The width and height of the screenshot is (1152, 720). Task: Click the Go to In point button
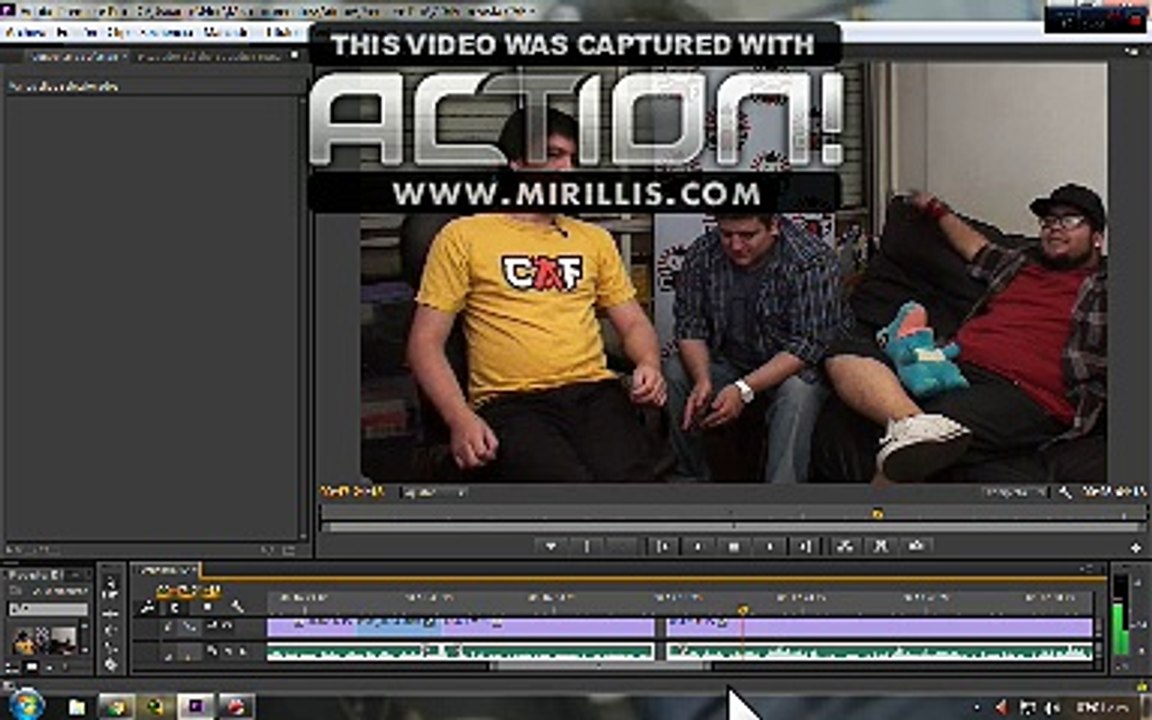tap(662, 546)
